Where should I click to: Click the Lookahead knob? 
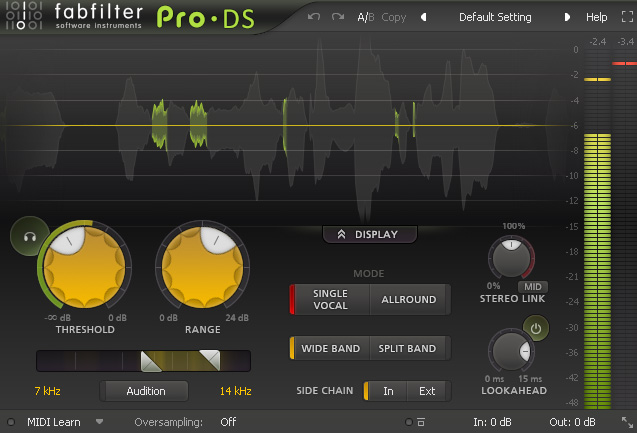click(511, 351)
